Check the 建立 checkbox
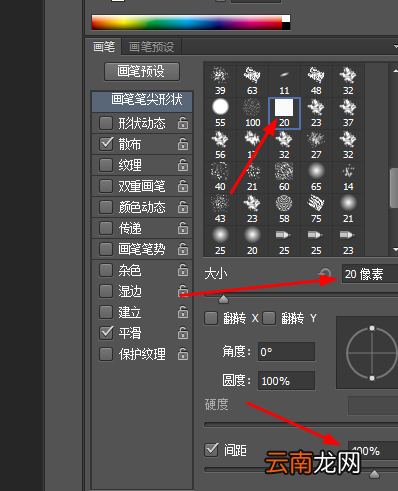The image size is (398, 491). point(106,312)
